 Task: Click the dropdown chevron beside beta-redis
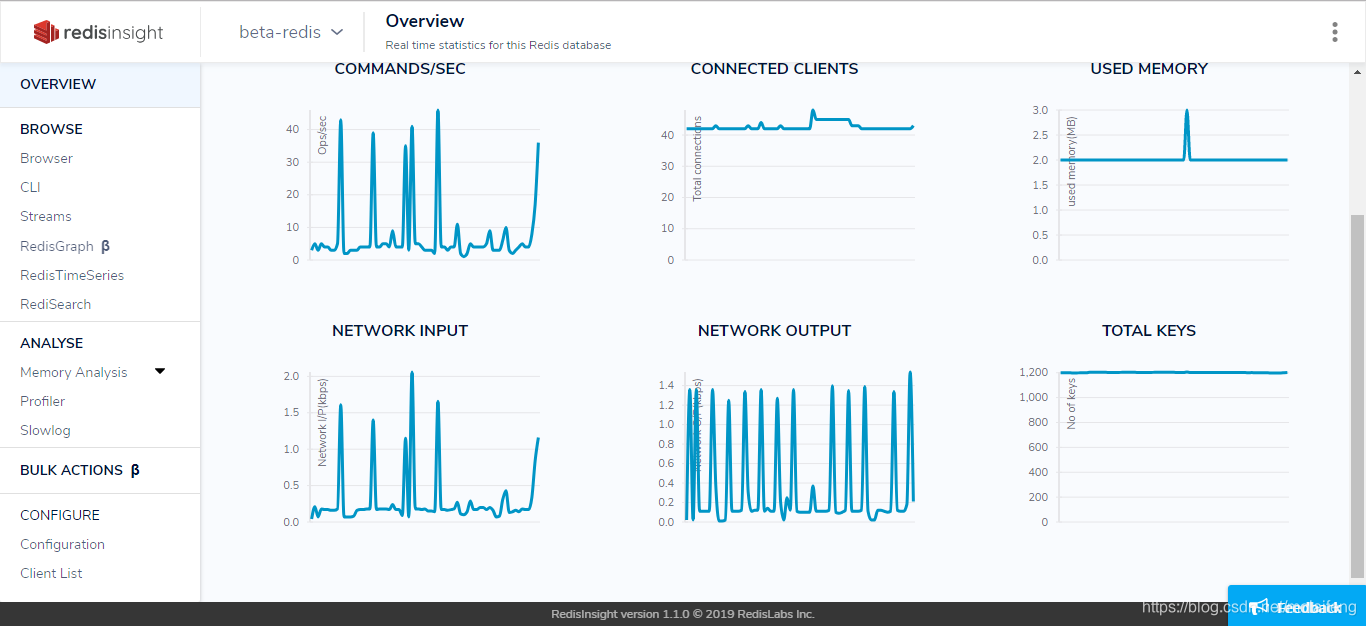[336, 31]
